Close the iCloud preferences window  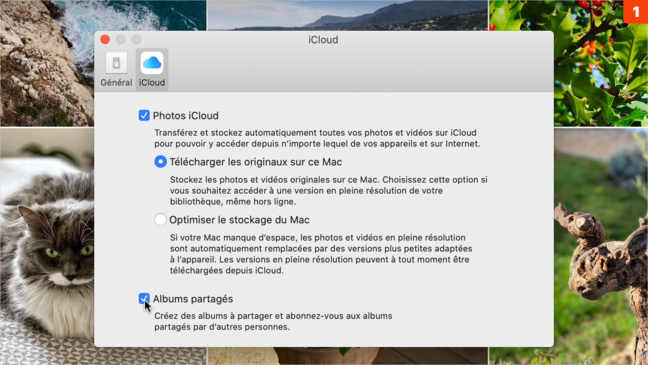(x=105, y=40)
